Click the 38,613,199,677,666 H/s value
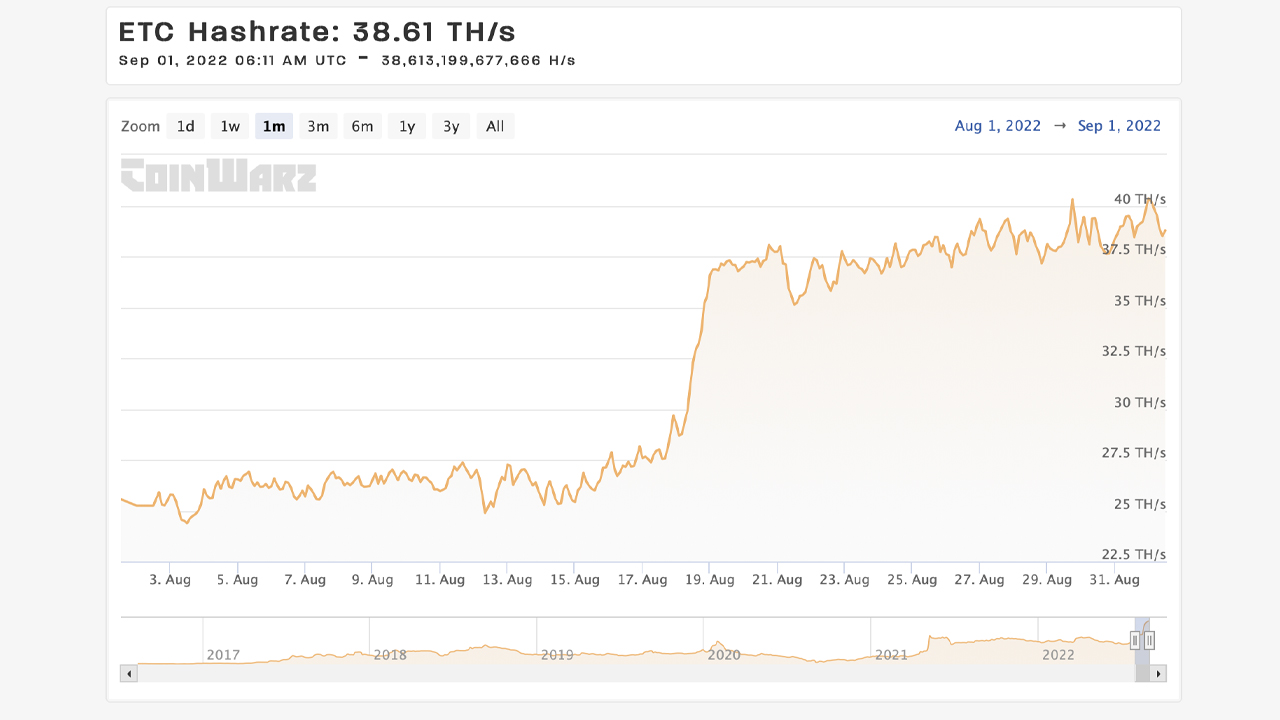The image size is (1280, 720). click(478, 60)
